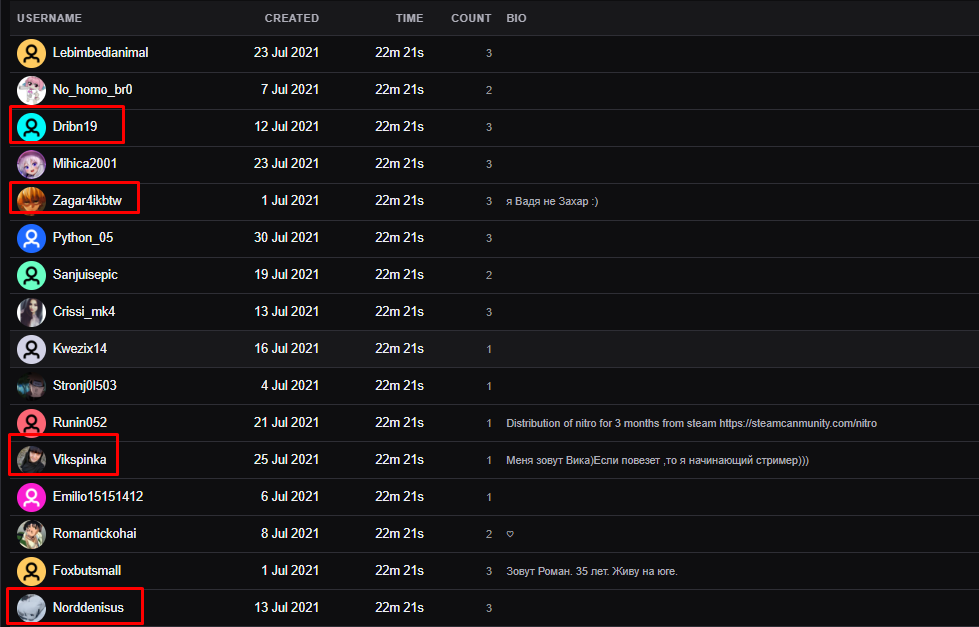Viewport: 979px width, 627px height.
Task: Click the BIO column header
Action: click(x=516, y=18)
